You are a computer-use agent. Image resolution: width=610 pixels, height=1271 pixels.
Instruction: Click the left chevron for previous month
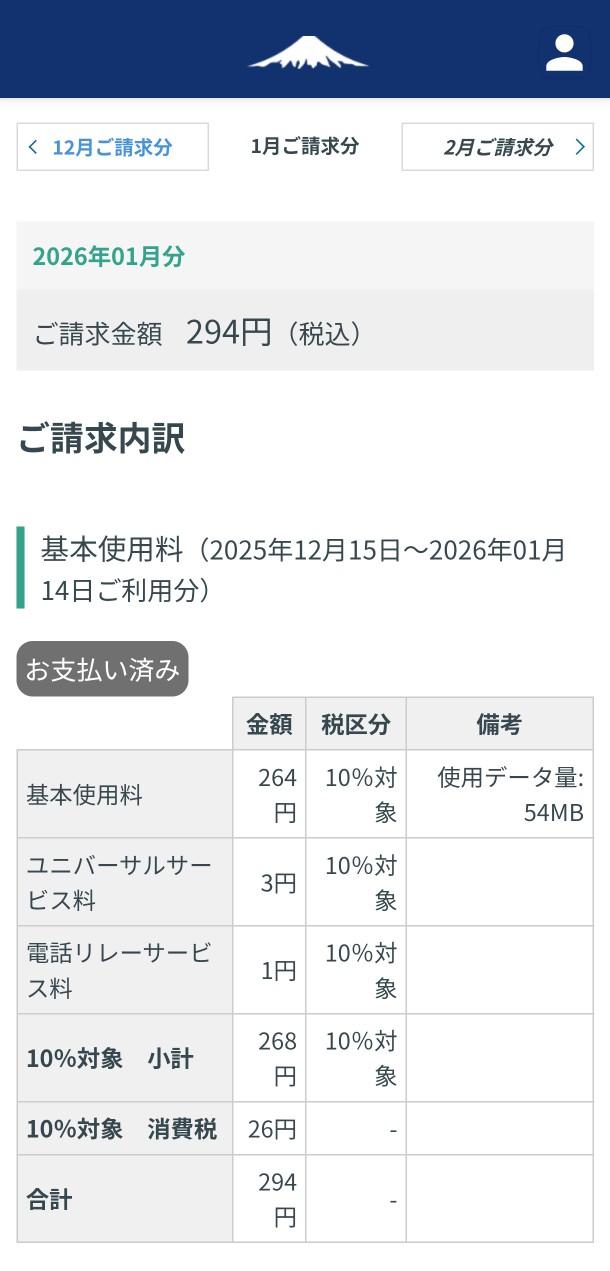[33, 147]
